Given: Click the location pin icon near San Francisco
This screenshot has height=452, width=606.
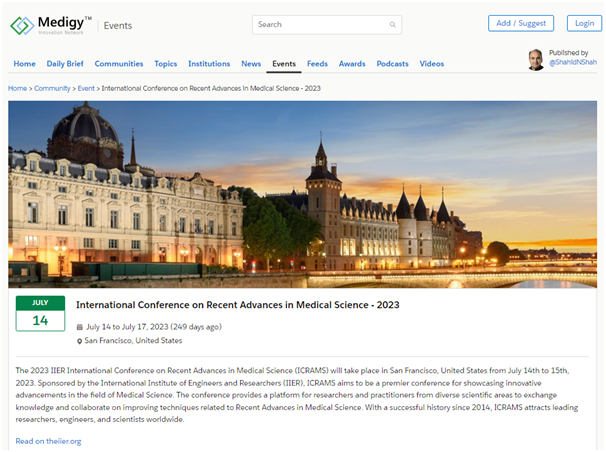Looking at the screenshot, I should pyautogui.click(x=80, y=341).
